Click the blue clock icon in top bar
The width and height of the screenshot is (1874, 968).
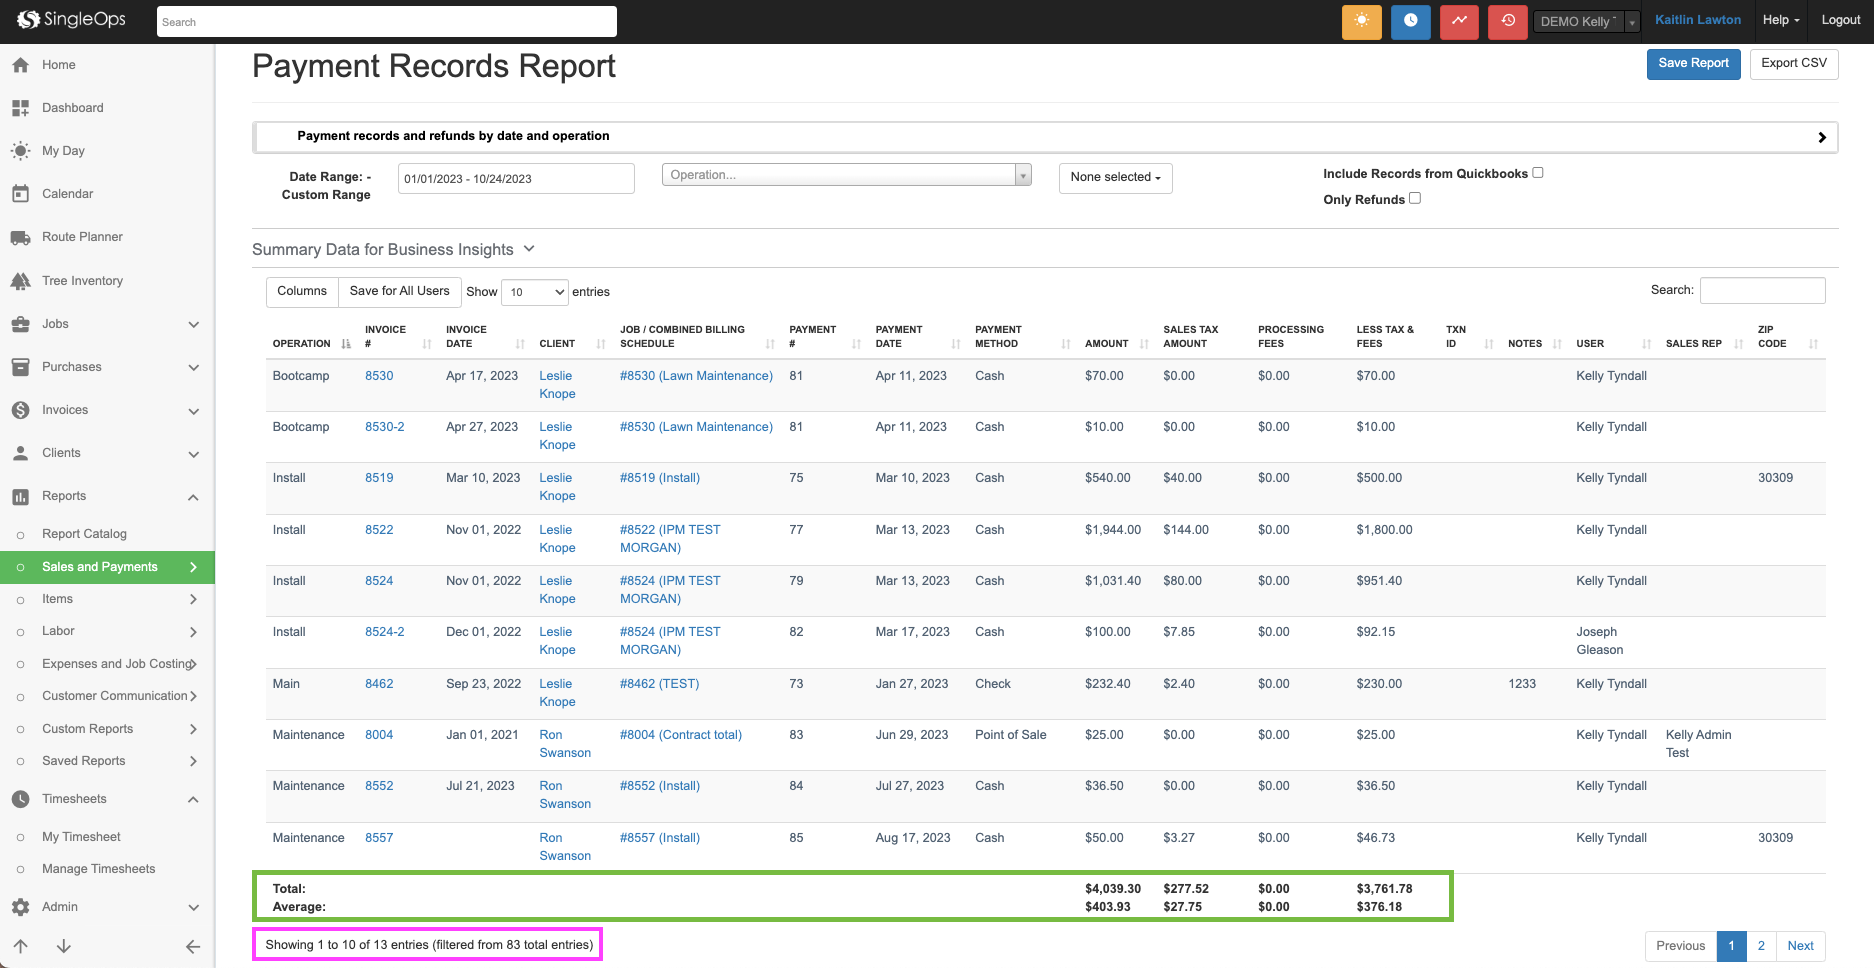coord(1410,20)
